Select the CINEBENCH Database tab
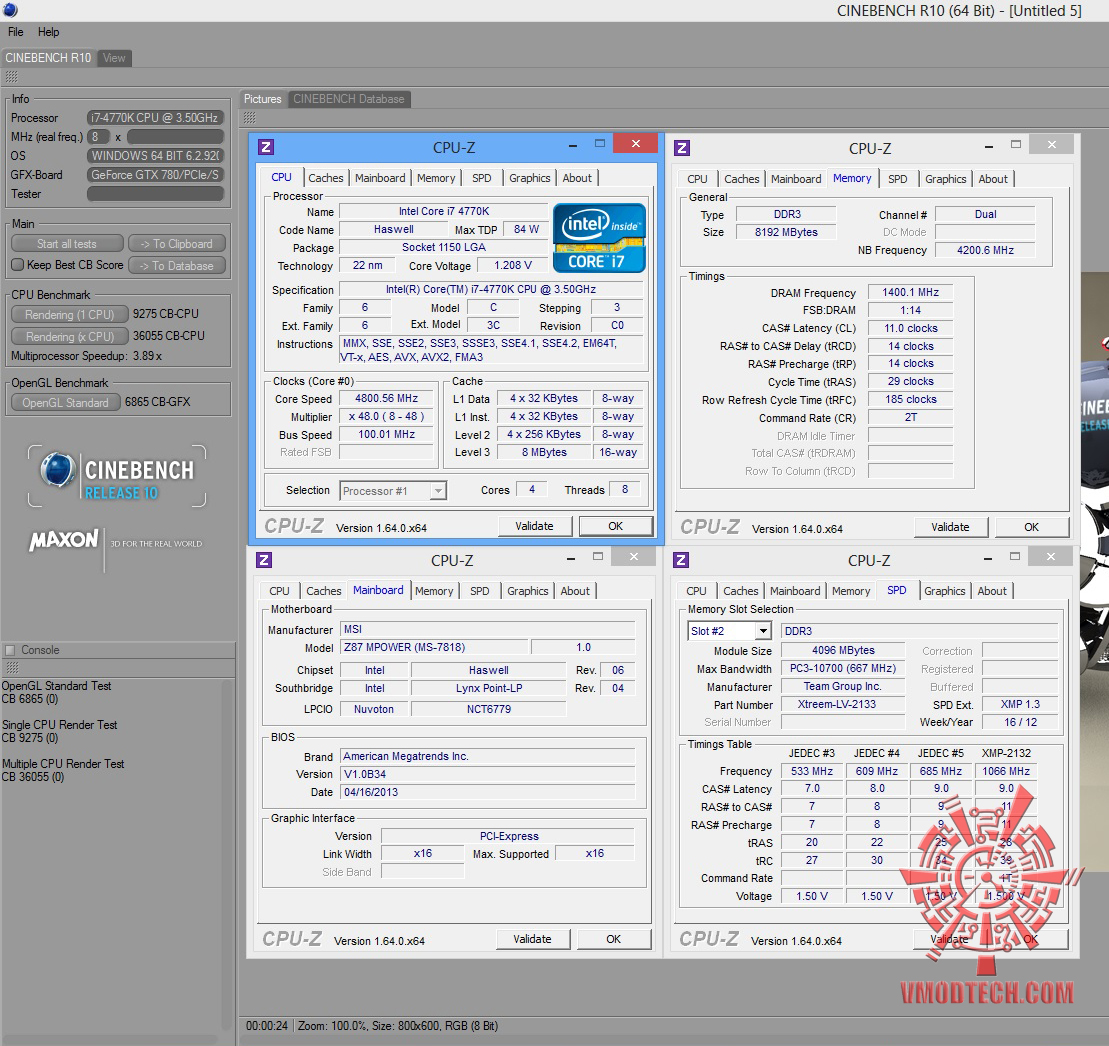 coord(349,99)
